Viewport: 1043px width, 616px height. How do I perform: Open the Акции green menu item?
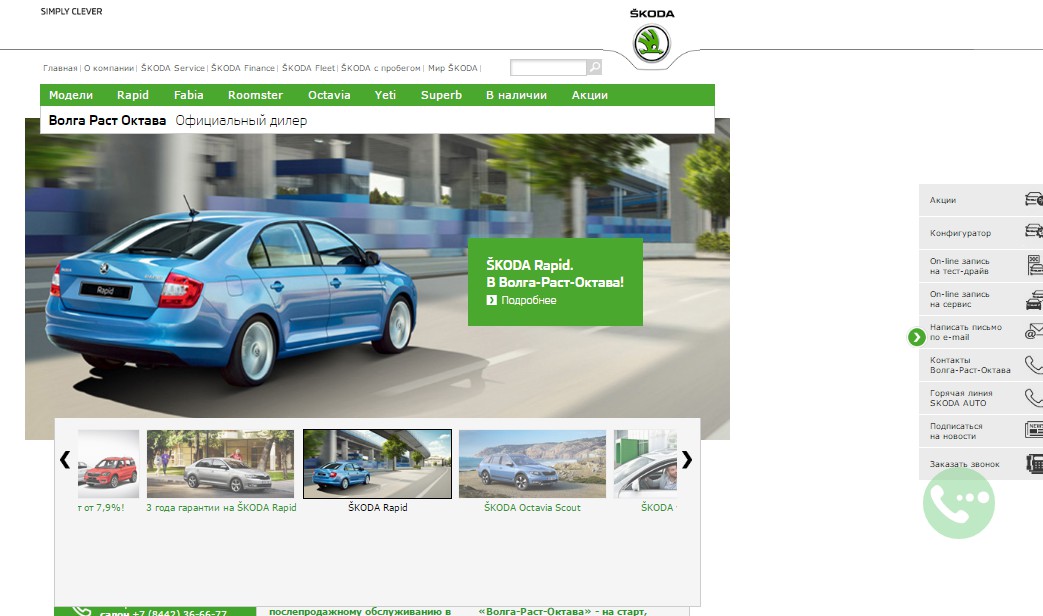[590, 95]
